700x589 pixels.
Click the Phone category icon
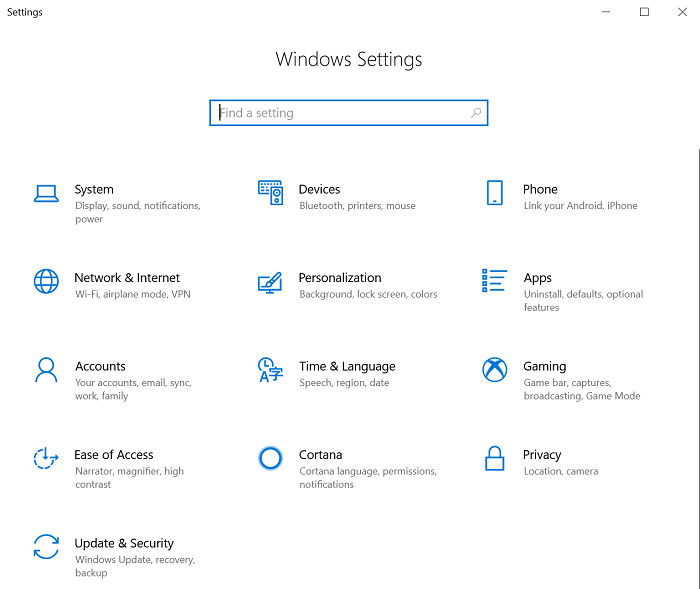495,192
